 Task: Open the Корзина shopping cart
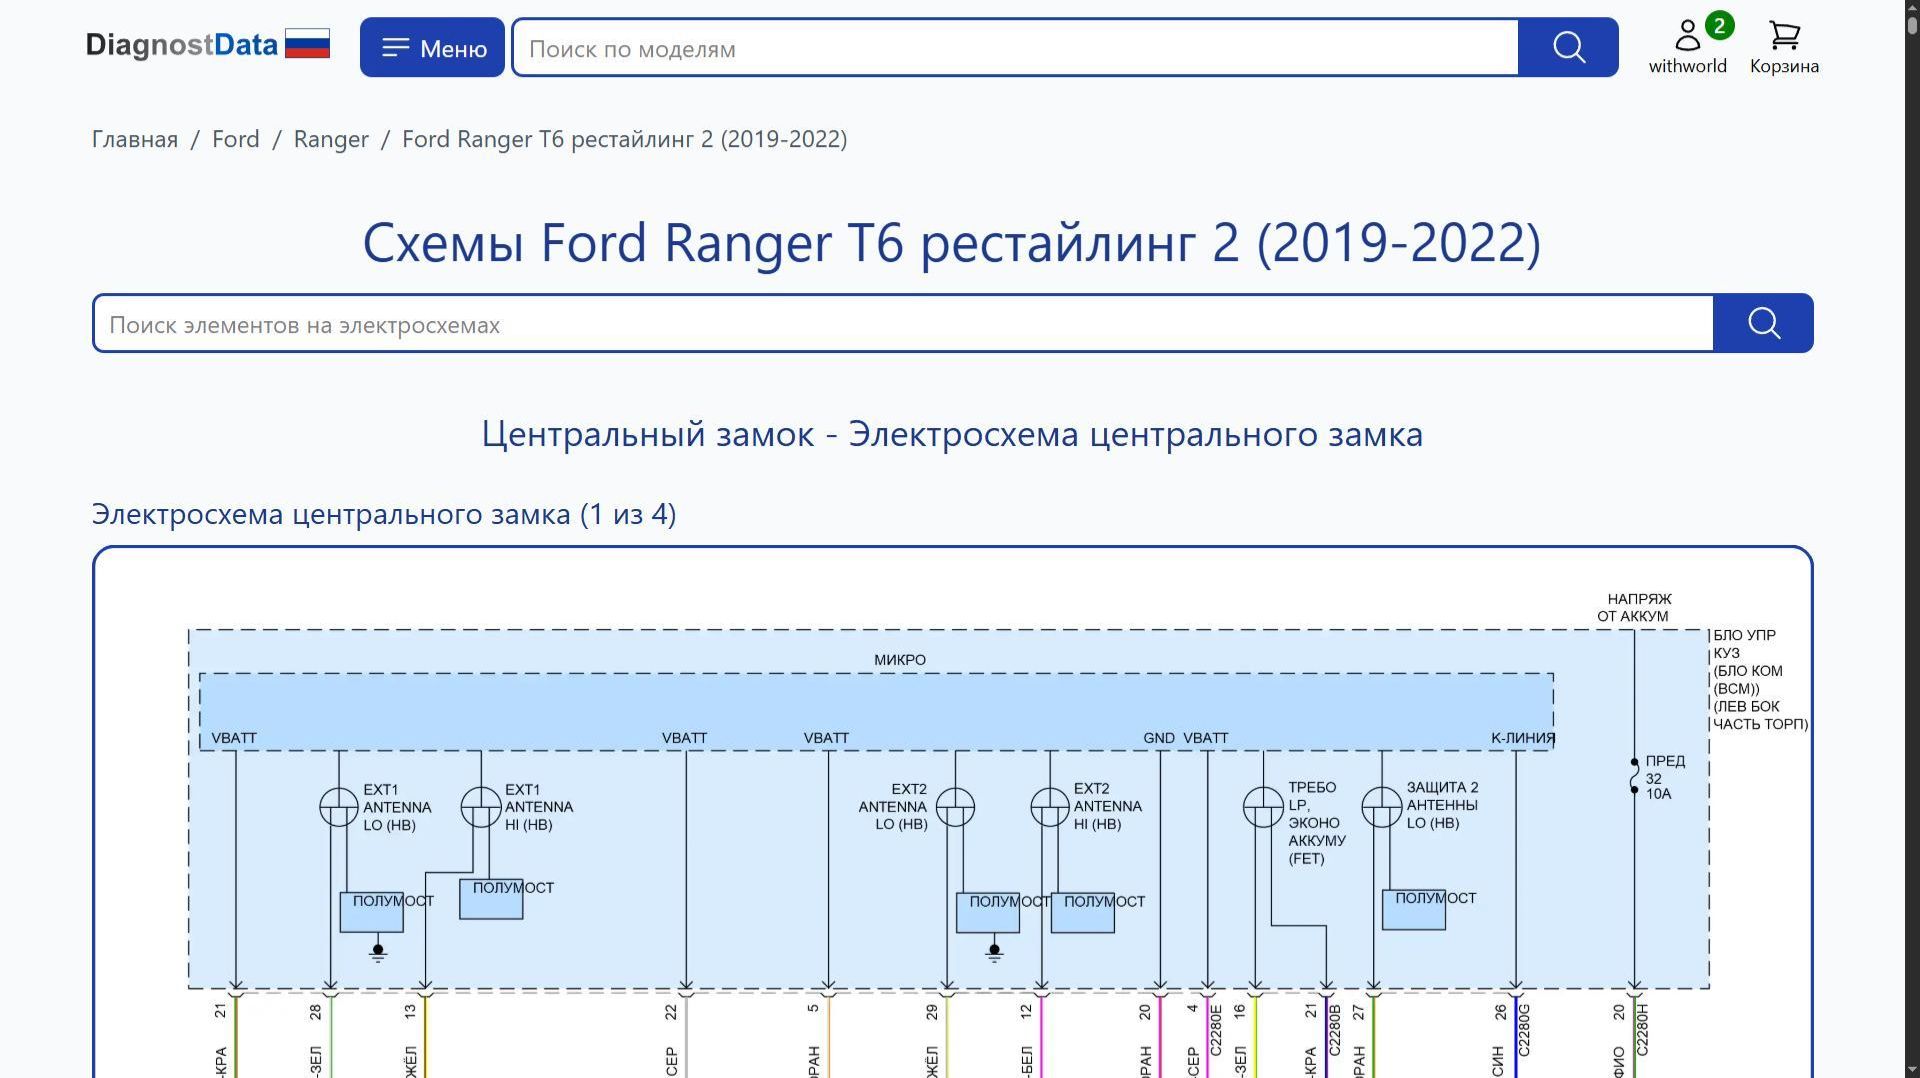[x=1784, y=47]
